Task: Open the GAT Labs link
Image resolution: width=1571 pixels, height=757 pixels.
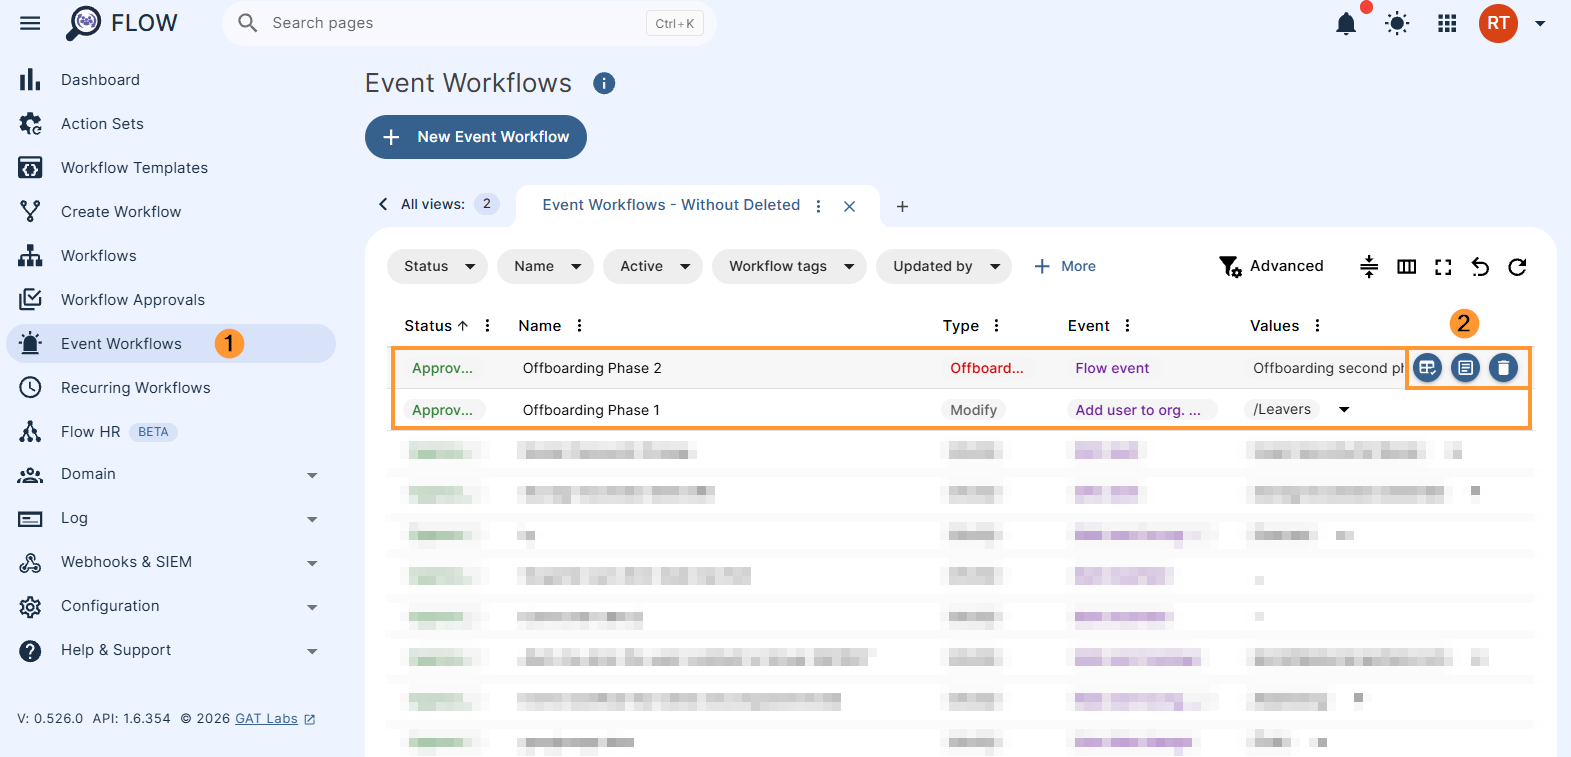Action: pos(275,719)
